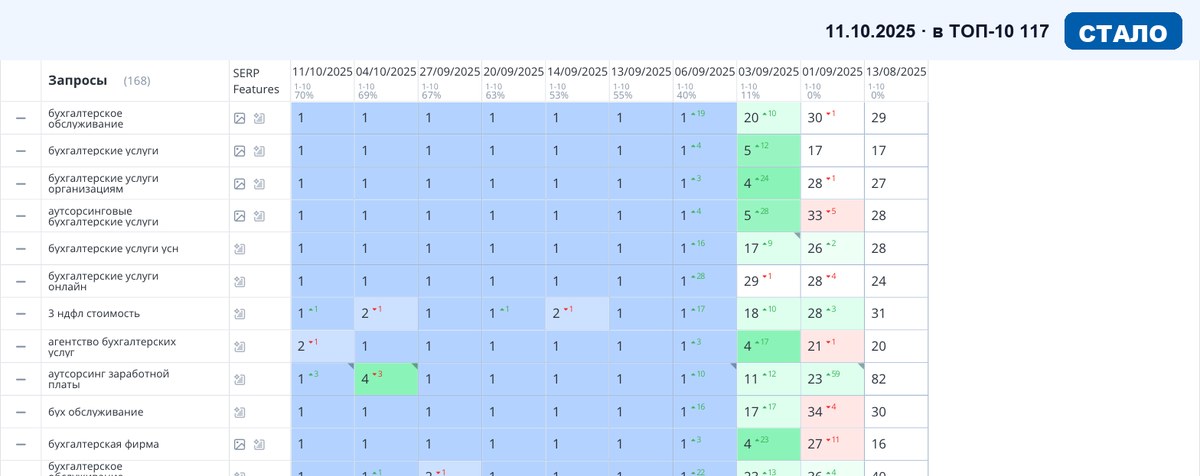The image size is (1200, 476).
Task: Select the 13/09/2025 date column header
Action: (x=642, y=72)
